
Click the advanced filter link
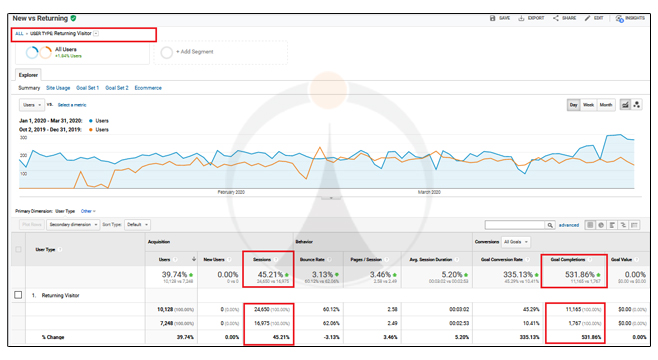[569, 225]
